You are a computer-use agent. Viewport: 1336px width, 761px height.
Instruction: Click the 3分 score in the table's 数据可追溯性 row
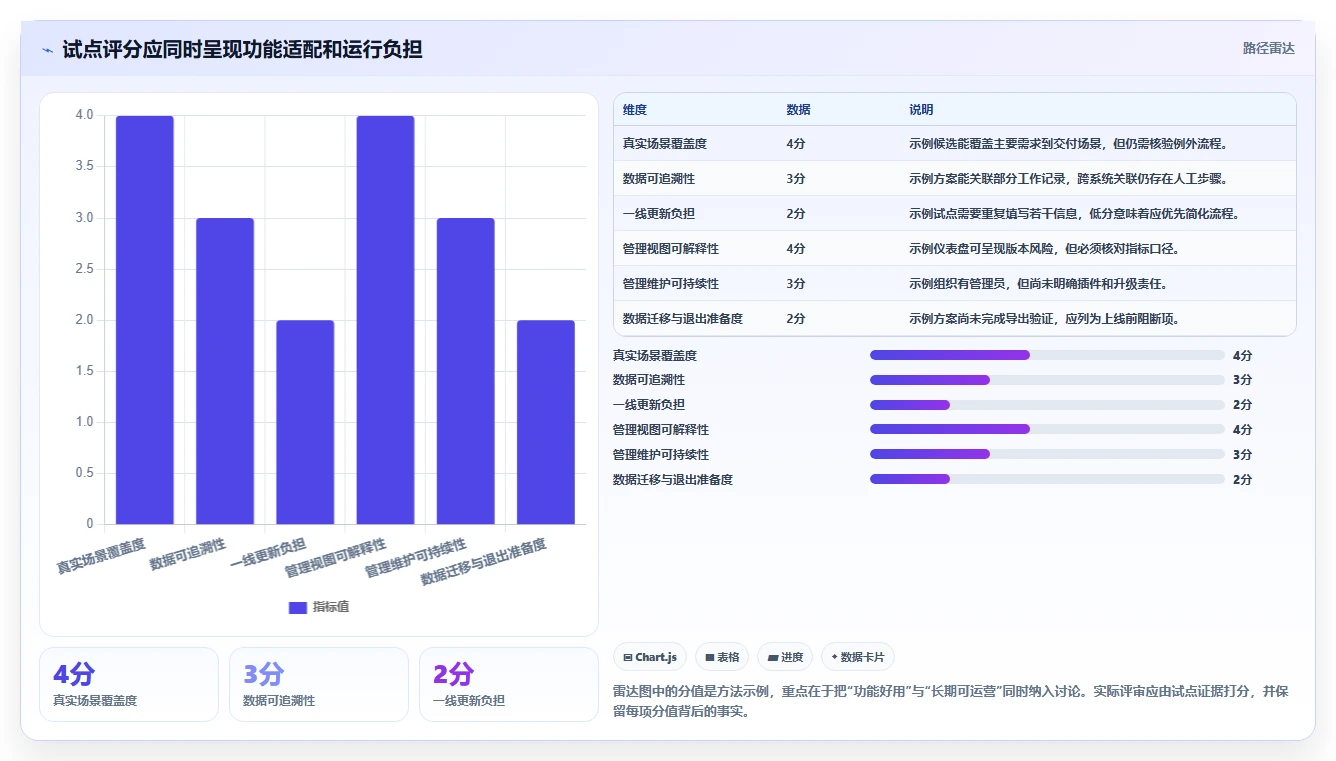796,179
